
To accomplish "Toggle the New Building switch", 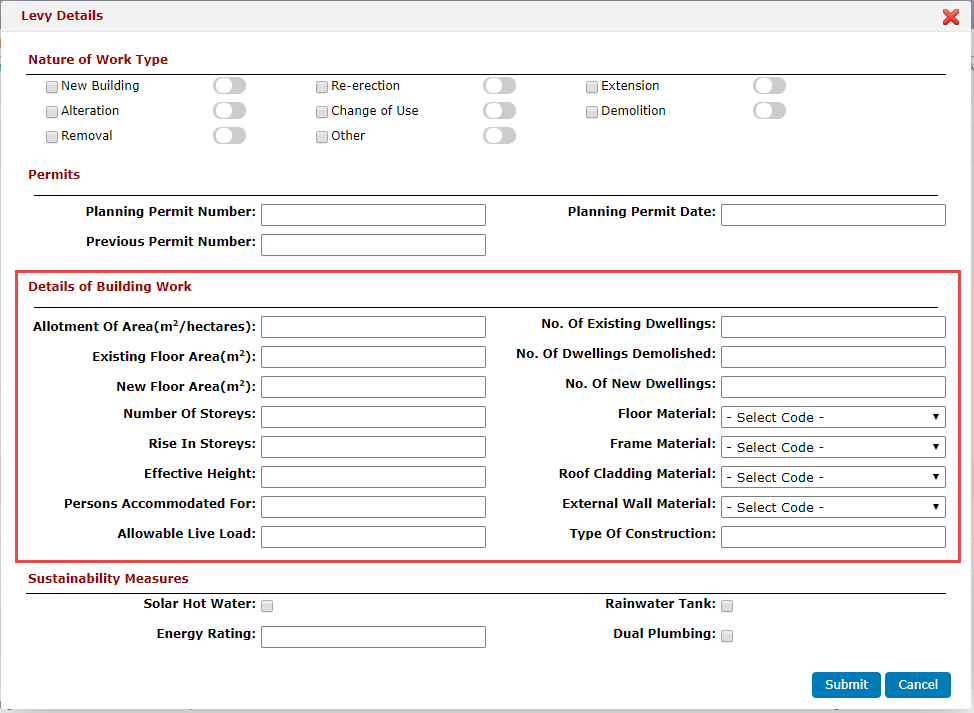I will click(x=230, y=86).
